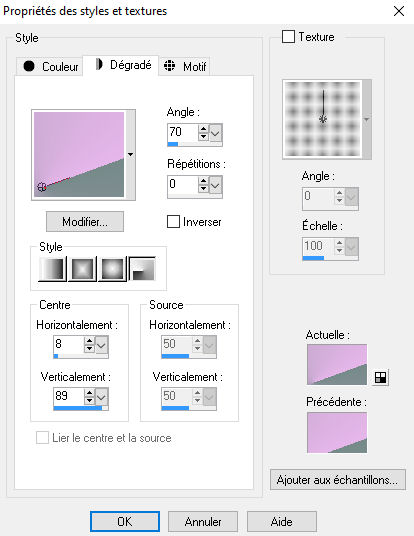Click Ajouter aux échantillons... button
Screen dimensions: 414x536
click(337, 480)
